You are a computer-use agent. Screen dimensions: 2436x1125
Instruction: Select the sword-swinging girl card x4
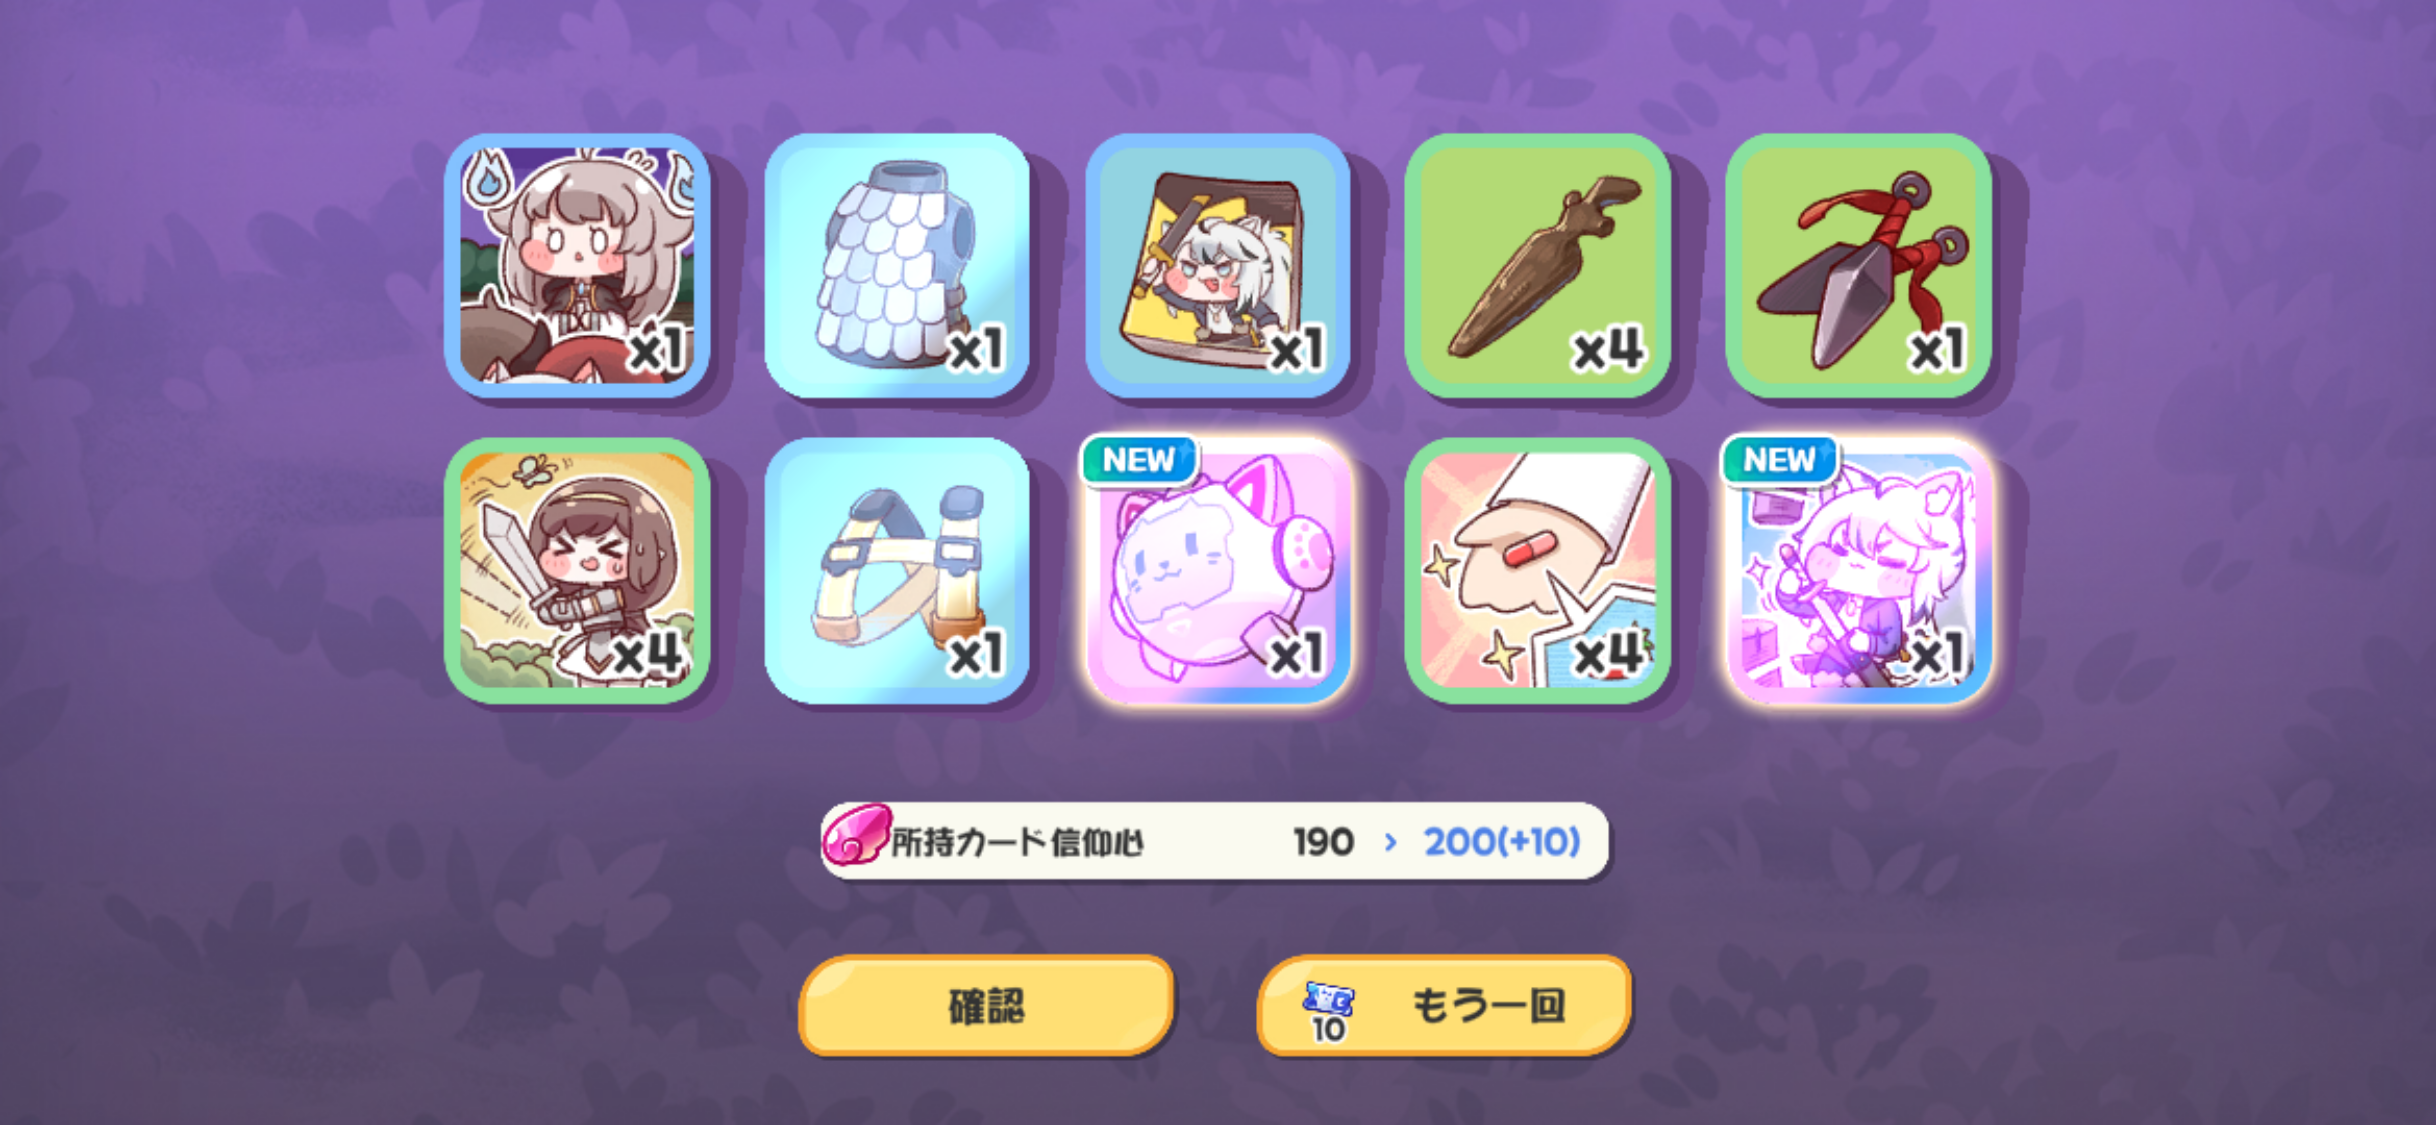point(577,571)
